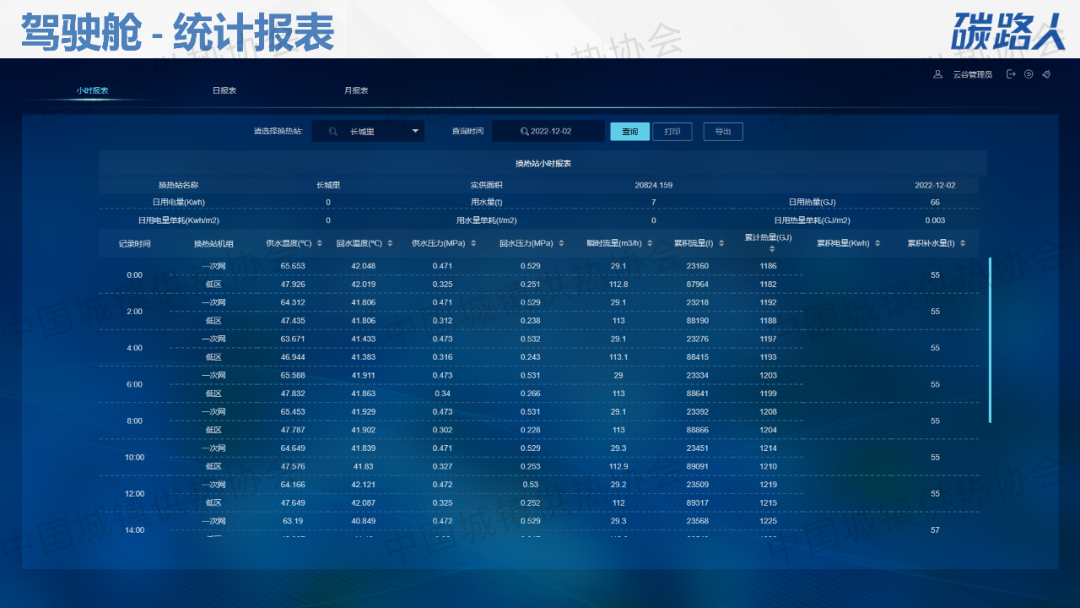The height and width of the screenshot is (608, 1080).
Task: Click search icon in station selector
Action: (x=333, y=131)
